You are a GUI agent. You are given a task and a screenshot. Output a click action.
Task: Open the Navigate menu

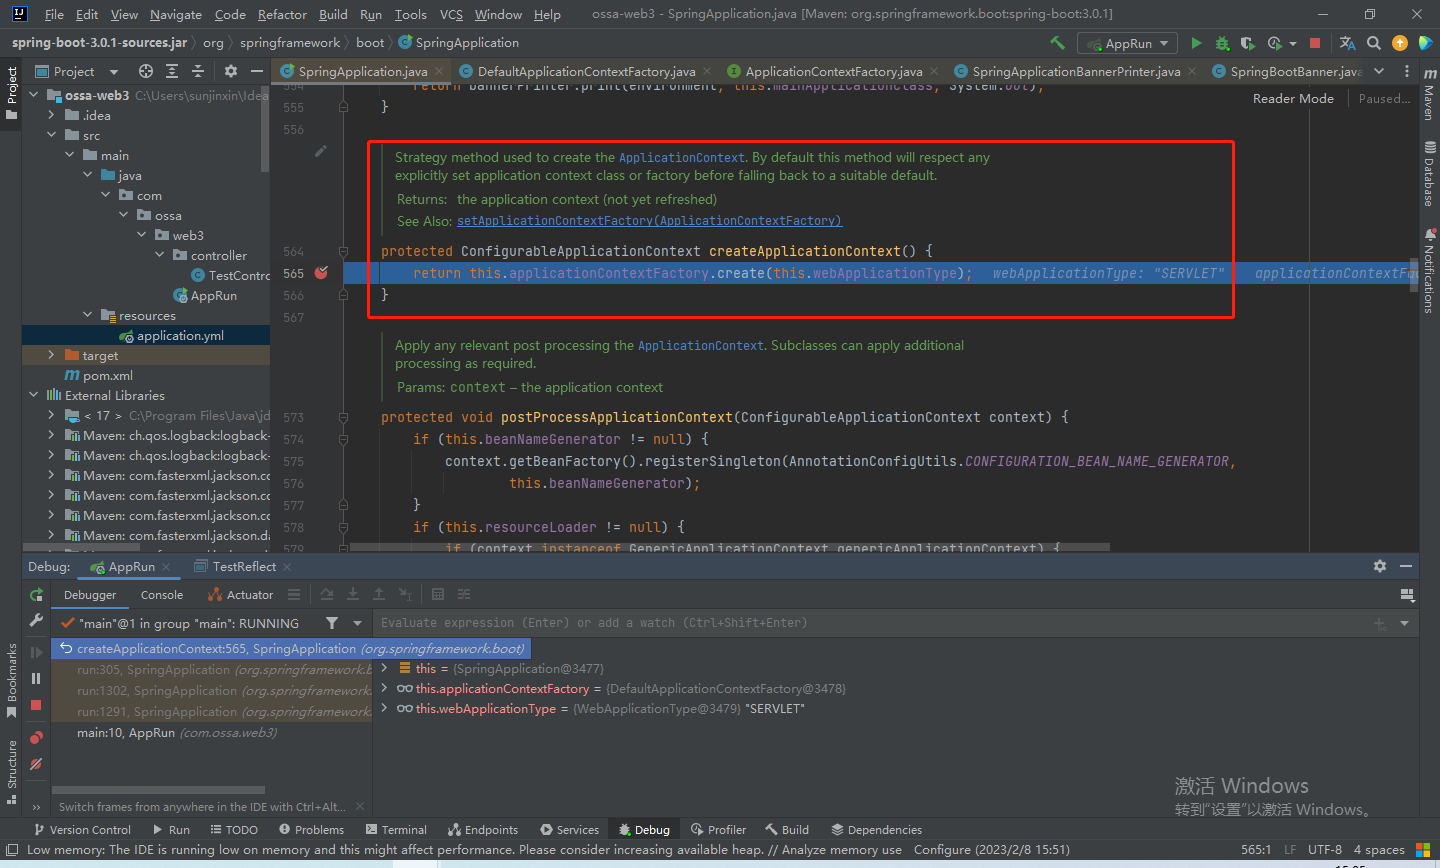point(176,14)
